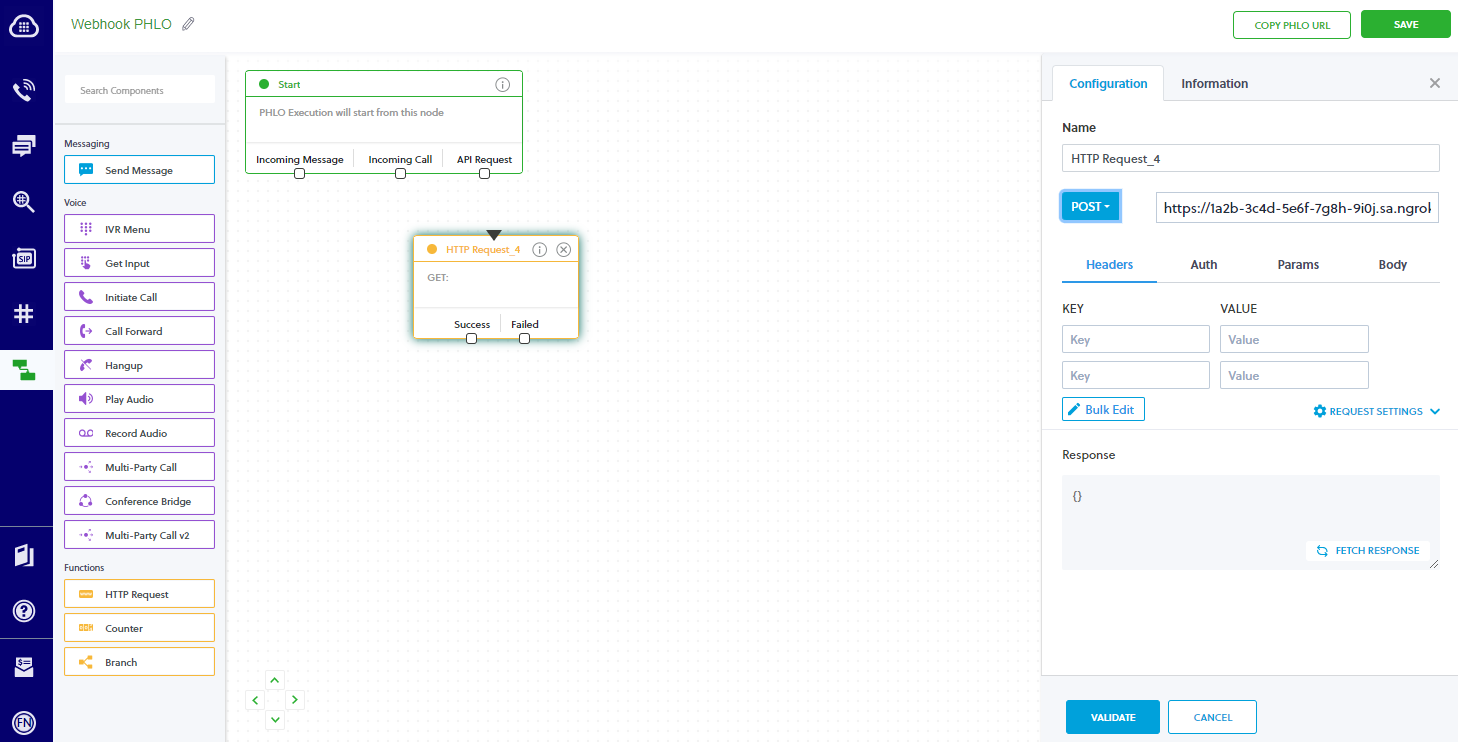This screenshot has width=1458, height=742.
Task: Select the API Request trigger on Start node
Action: coord(484,158)
